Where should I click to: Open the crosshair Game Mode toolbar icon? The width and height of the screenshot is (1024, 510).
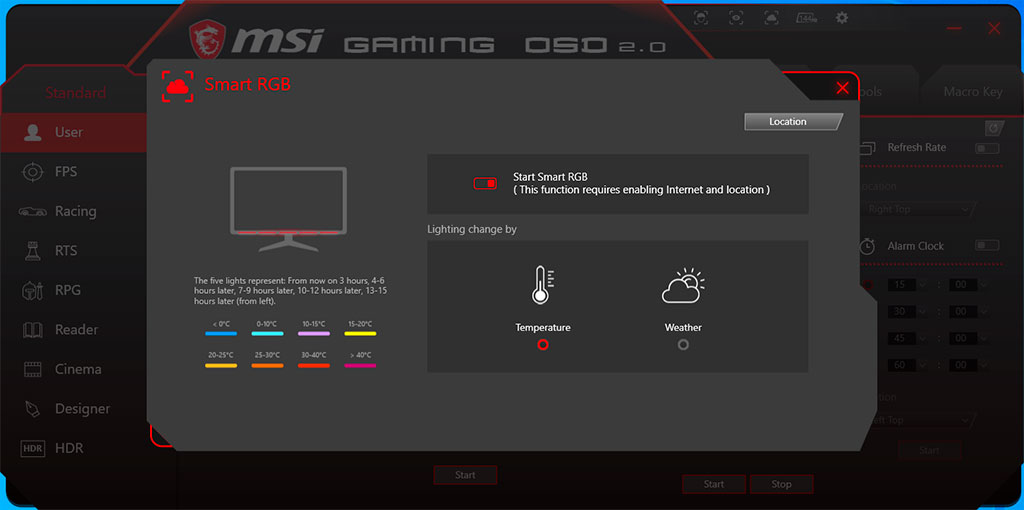pos(701,18)
